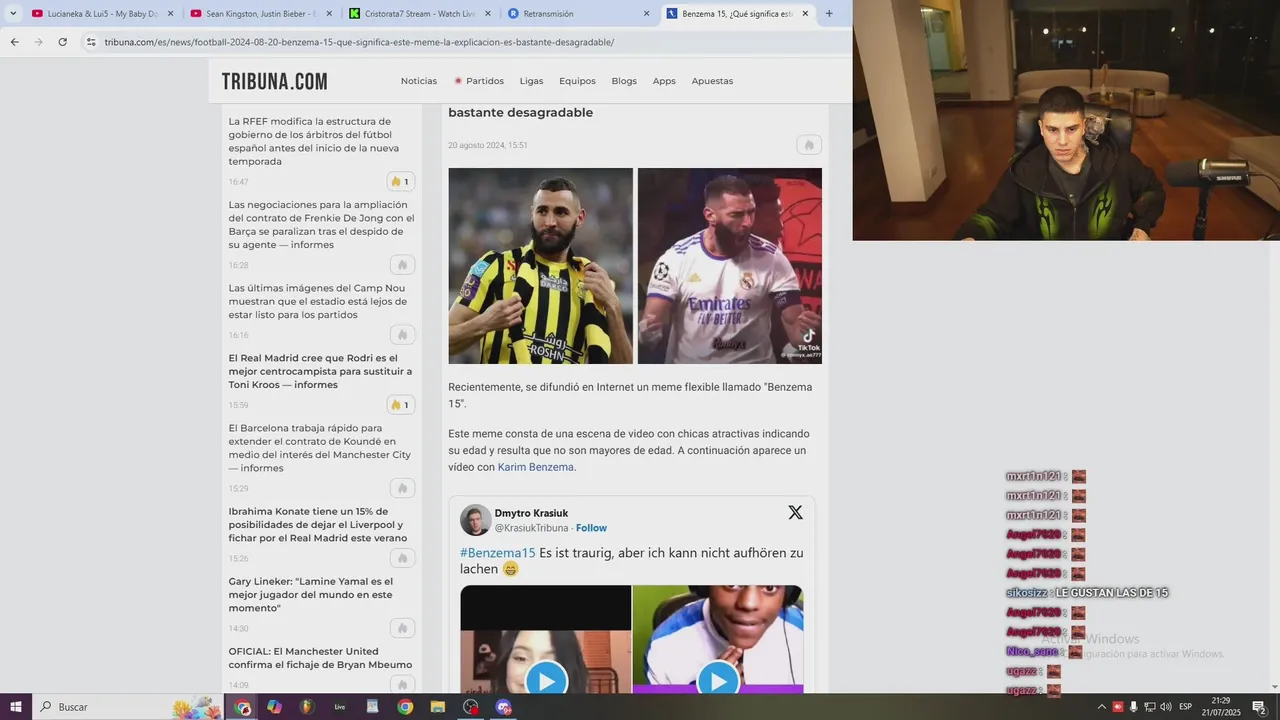Open volume control in system tray
Viewport: 1280px width, 720px height.
coord(1166,707)
